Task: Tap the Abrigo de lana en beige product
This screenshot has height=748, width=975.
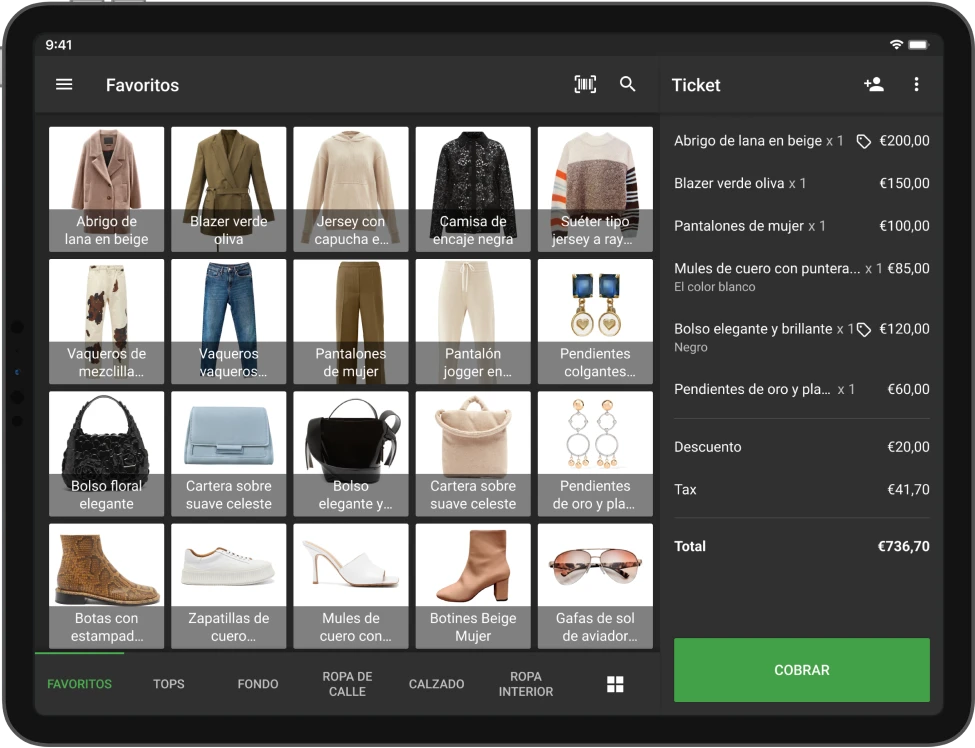Action: tap(106, 188)
